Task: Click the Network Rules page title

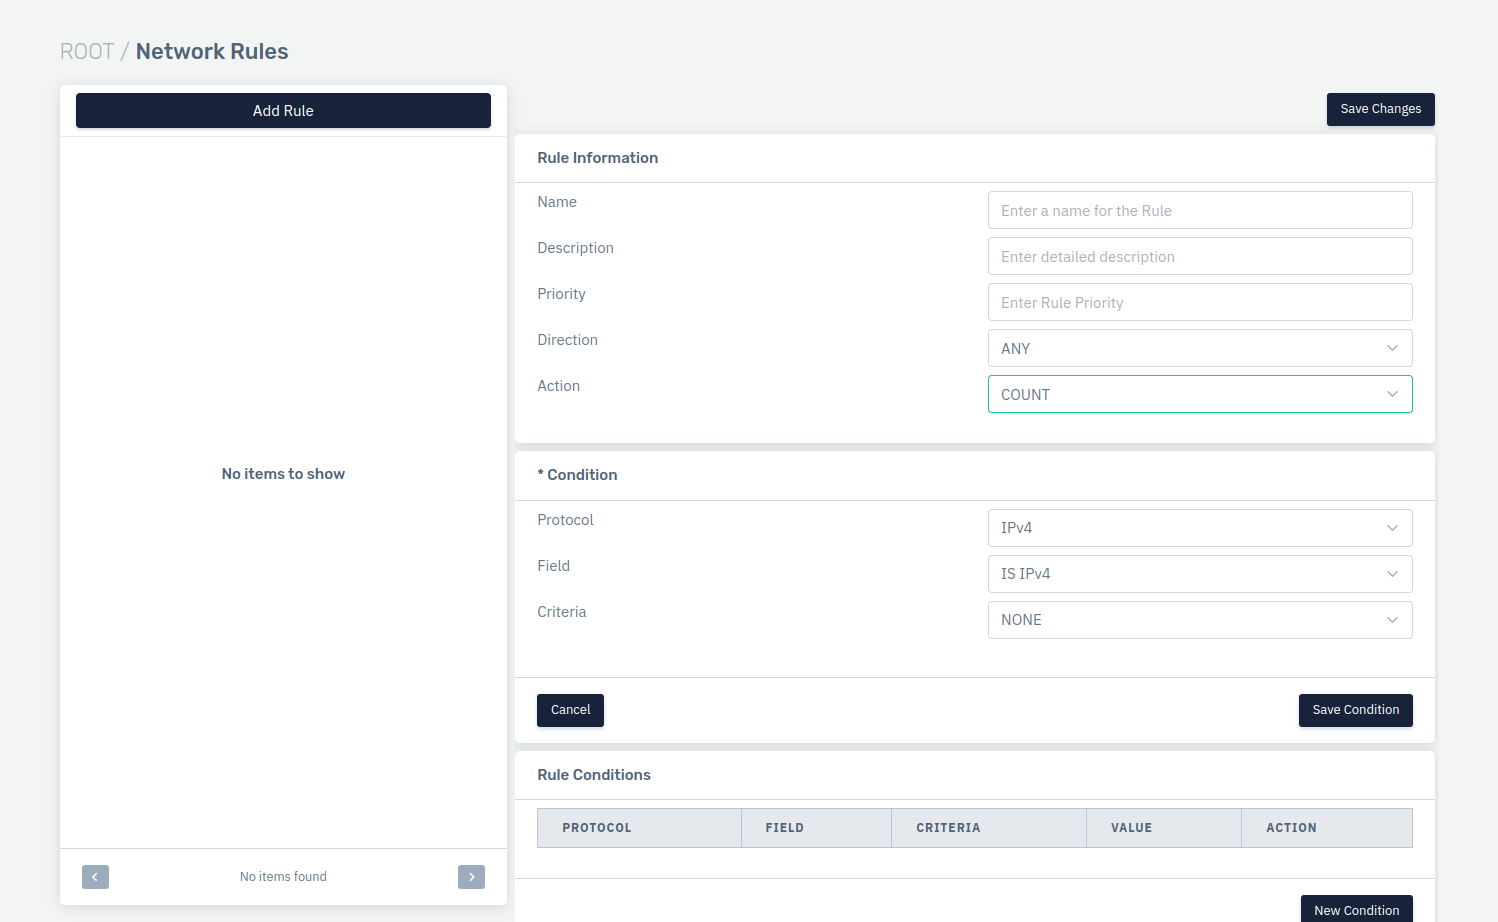Action: coord(212,51)
